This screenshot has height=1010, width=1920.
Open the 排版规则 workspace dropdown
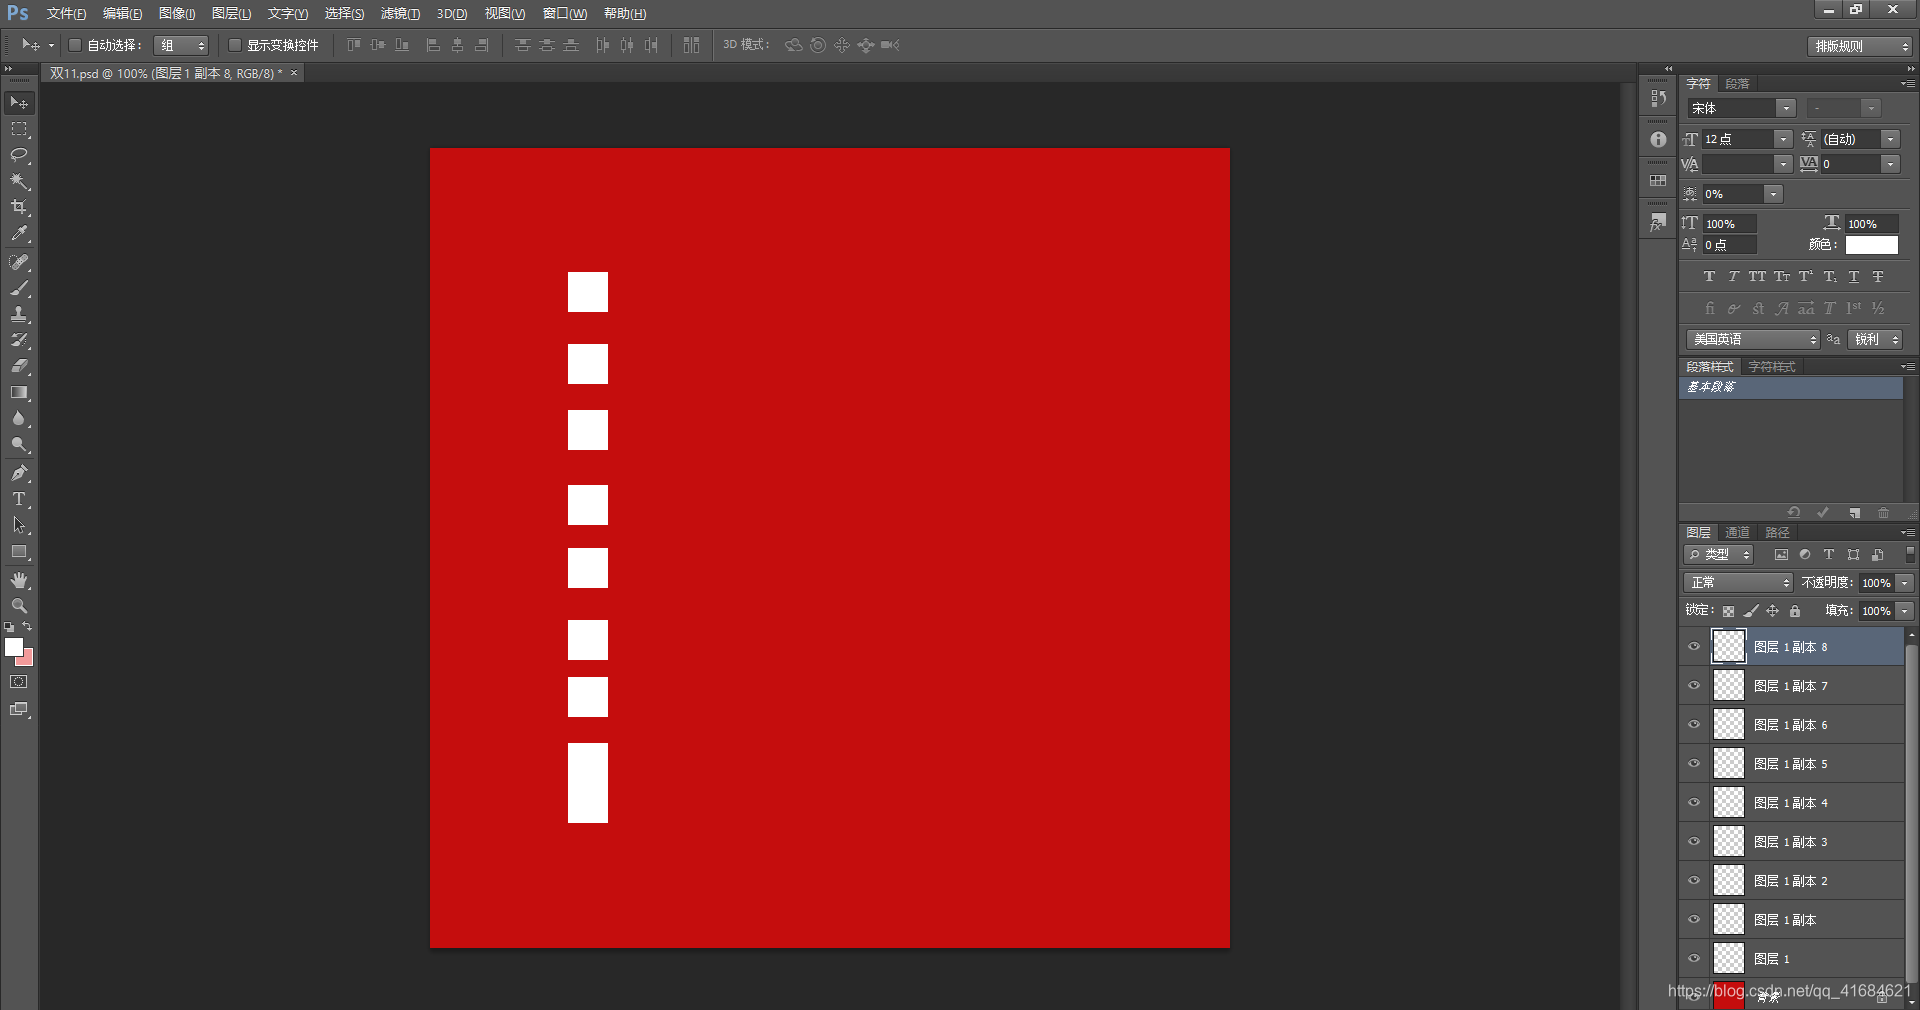[1860, 46]
